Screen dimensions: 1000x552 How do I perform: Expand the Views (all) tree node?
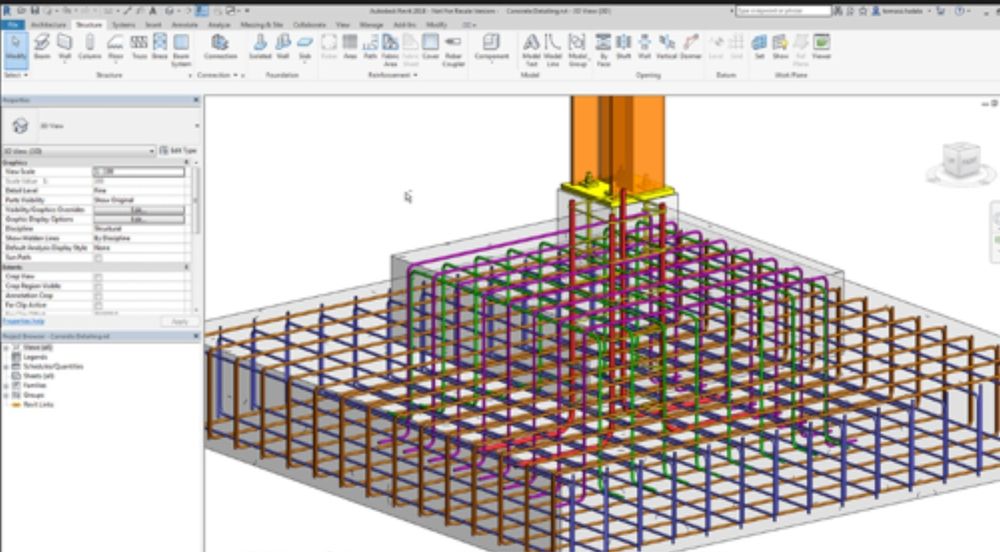6,348
